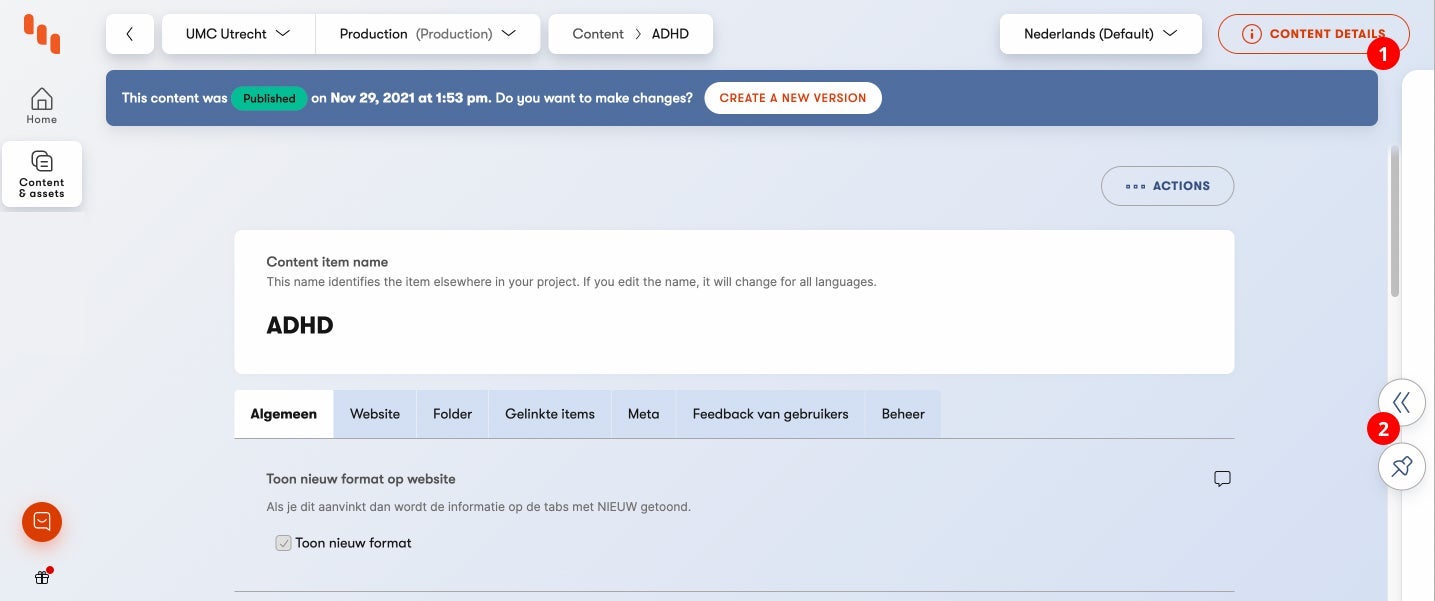Open the gift what's new icon
Viewport: 1435px width, 601px height.
[42, 577]
